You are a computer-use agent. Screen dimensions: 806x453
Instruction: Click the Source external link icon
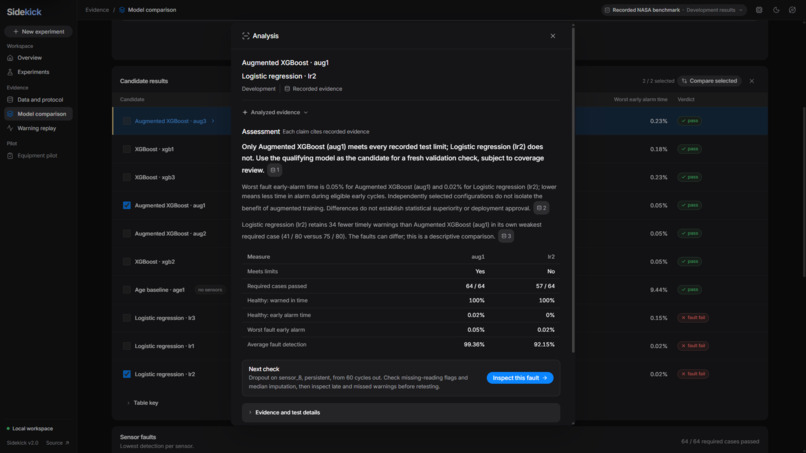[67, 443]
